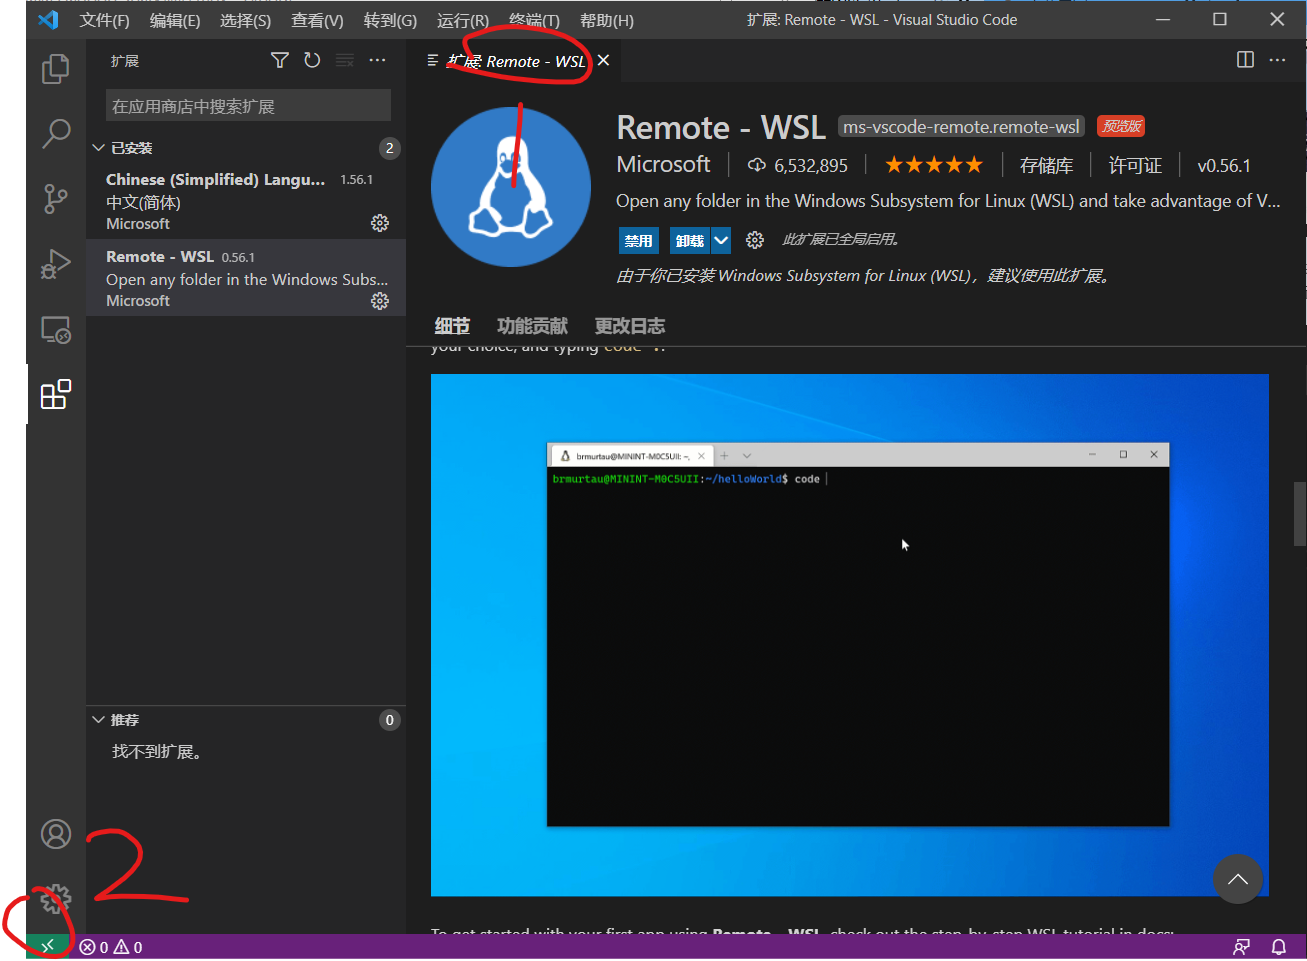The image size is (1307, 961).
Task: Click the WSL terminal demo image
Action: point(850,635)
